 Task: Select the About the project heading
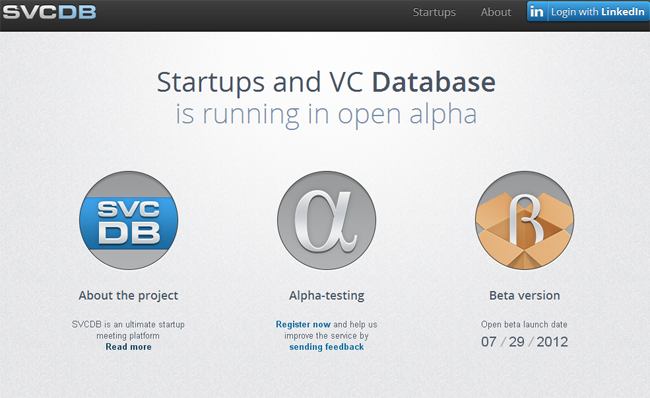click(129, 296)
